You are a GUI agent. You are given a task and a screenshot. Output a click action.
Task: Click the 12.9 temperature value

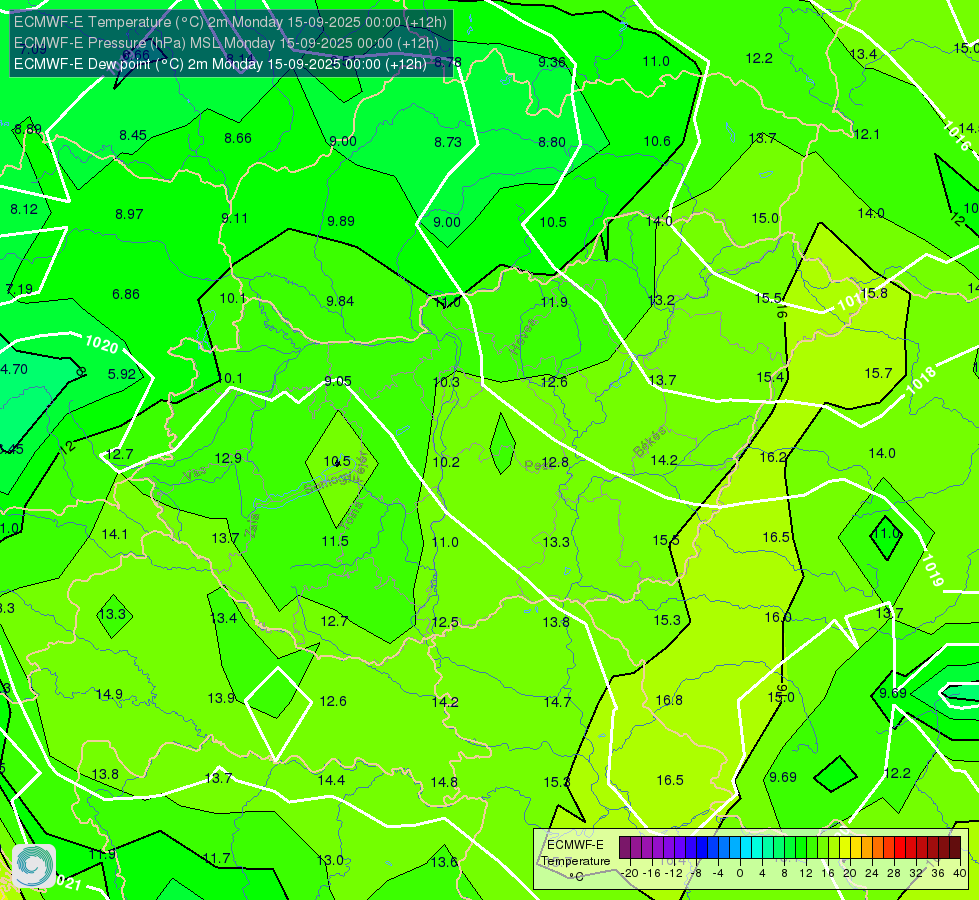(228, 458)
